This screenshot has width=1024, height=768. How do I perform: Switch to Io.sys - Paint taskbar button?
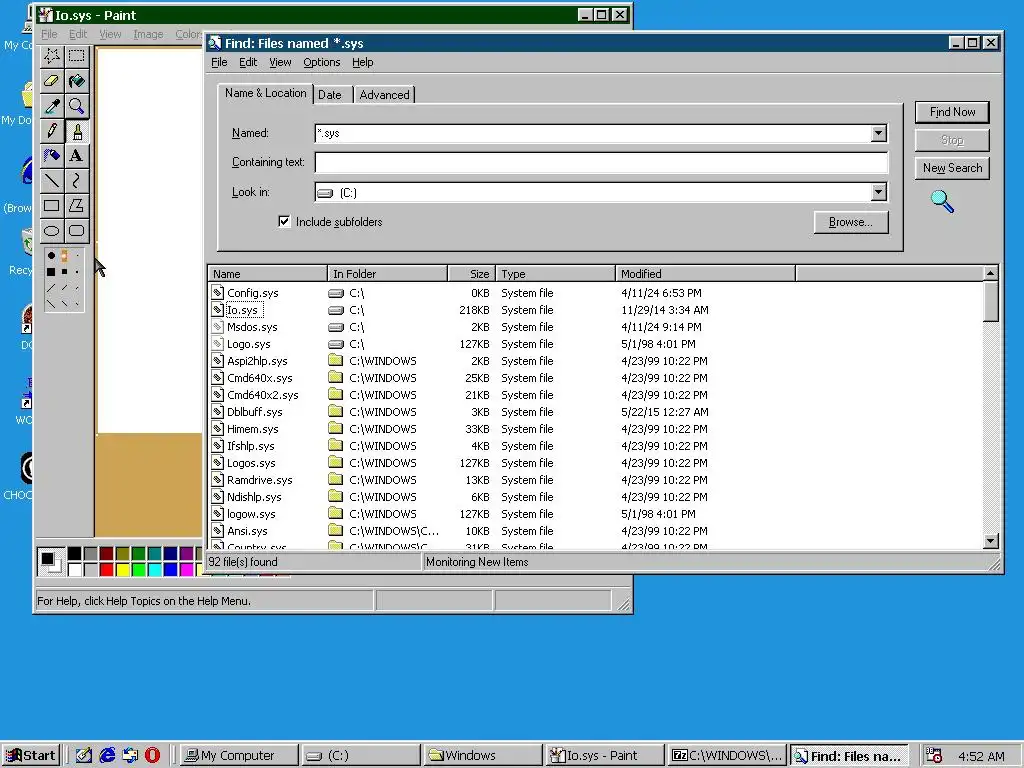pos(605,756)
